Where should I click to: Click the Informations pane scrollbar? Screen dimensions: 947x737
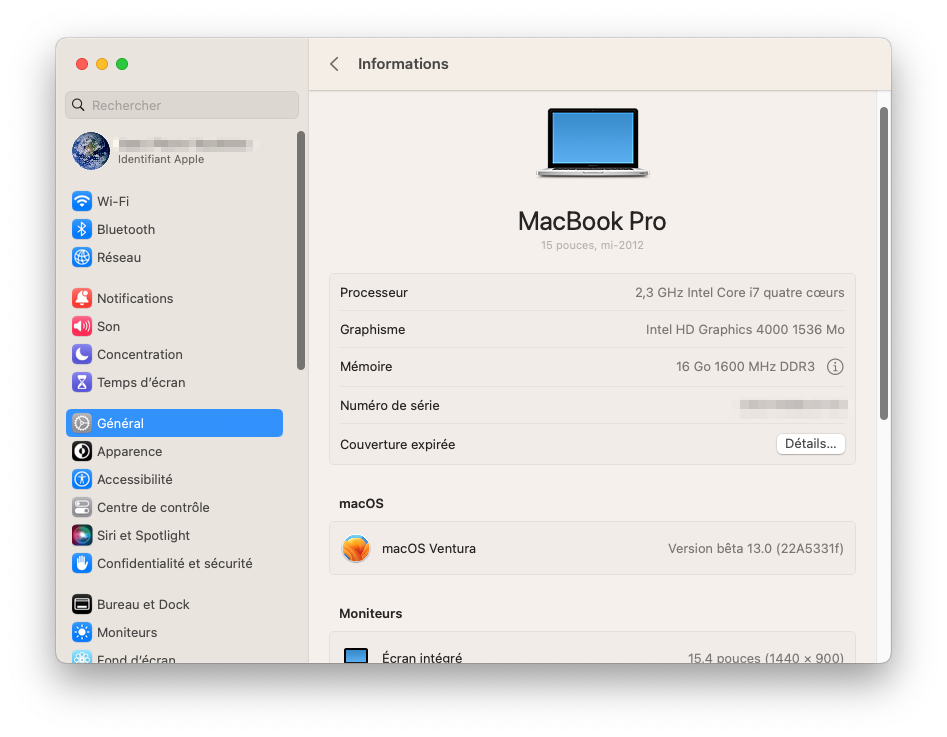(x=884, y=263)
